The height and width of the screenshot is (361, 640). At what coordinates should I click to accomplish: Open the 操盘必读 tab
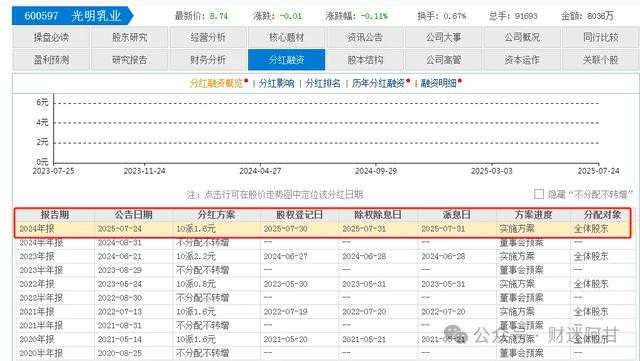click(x=51, y=38)
